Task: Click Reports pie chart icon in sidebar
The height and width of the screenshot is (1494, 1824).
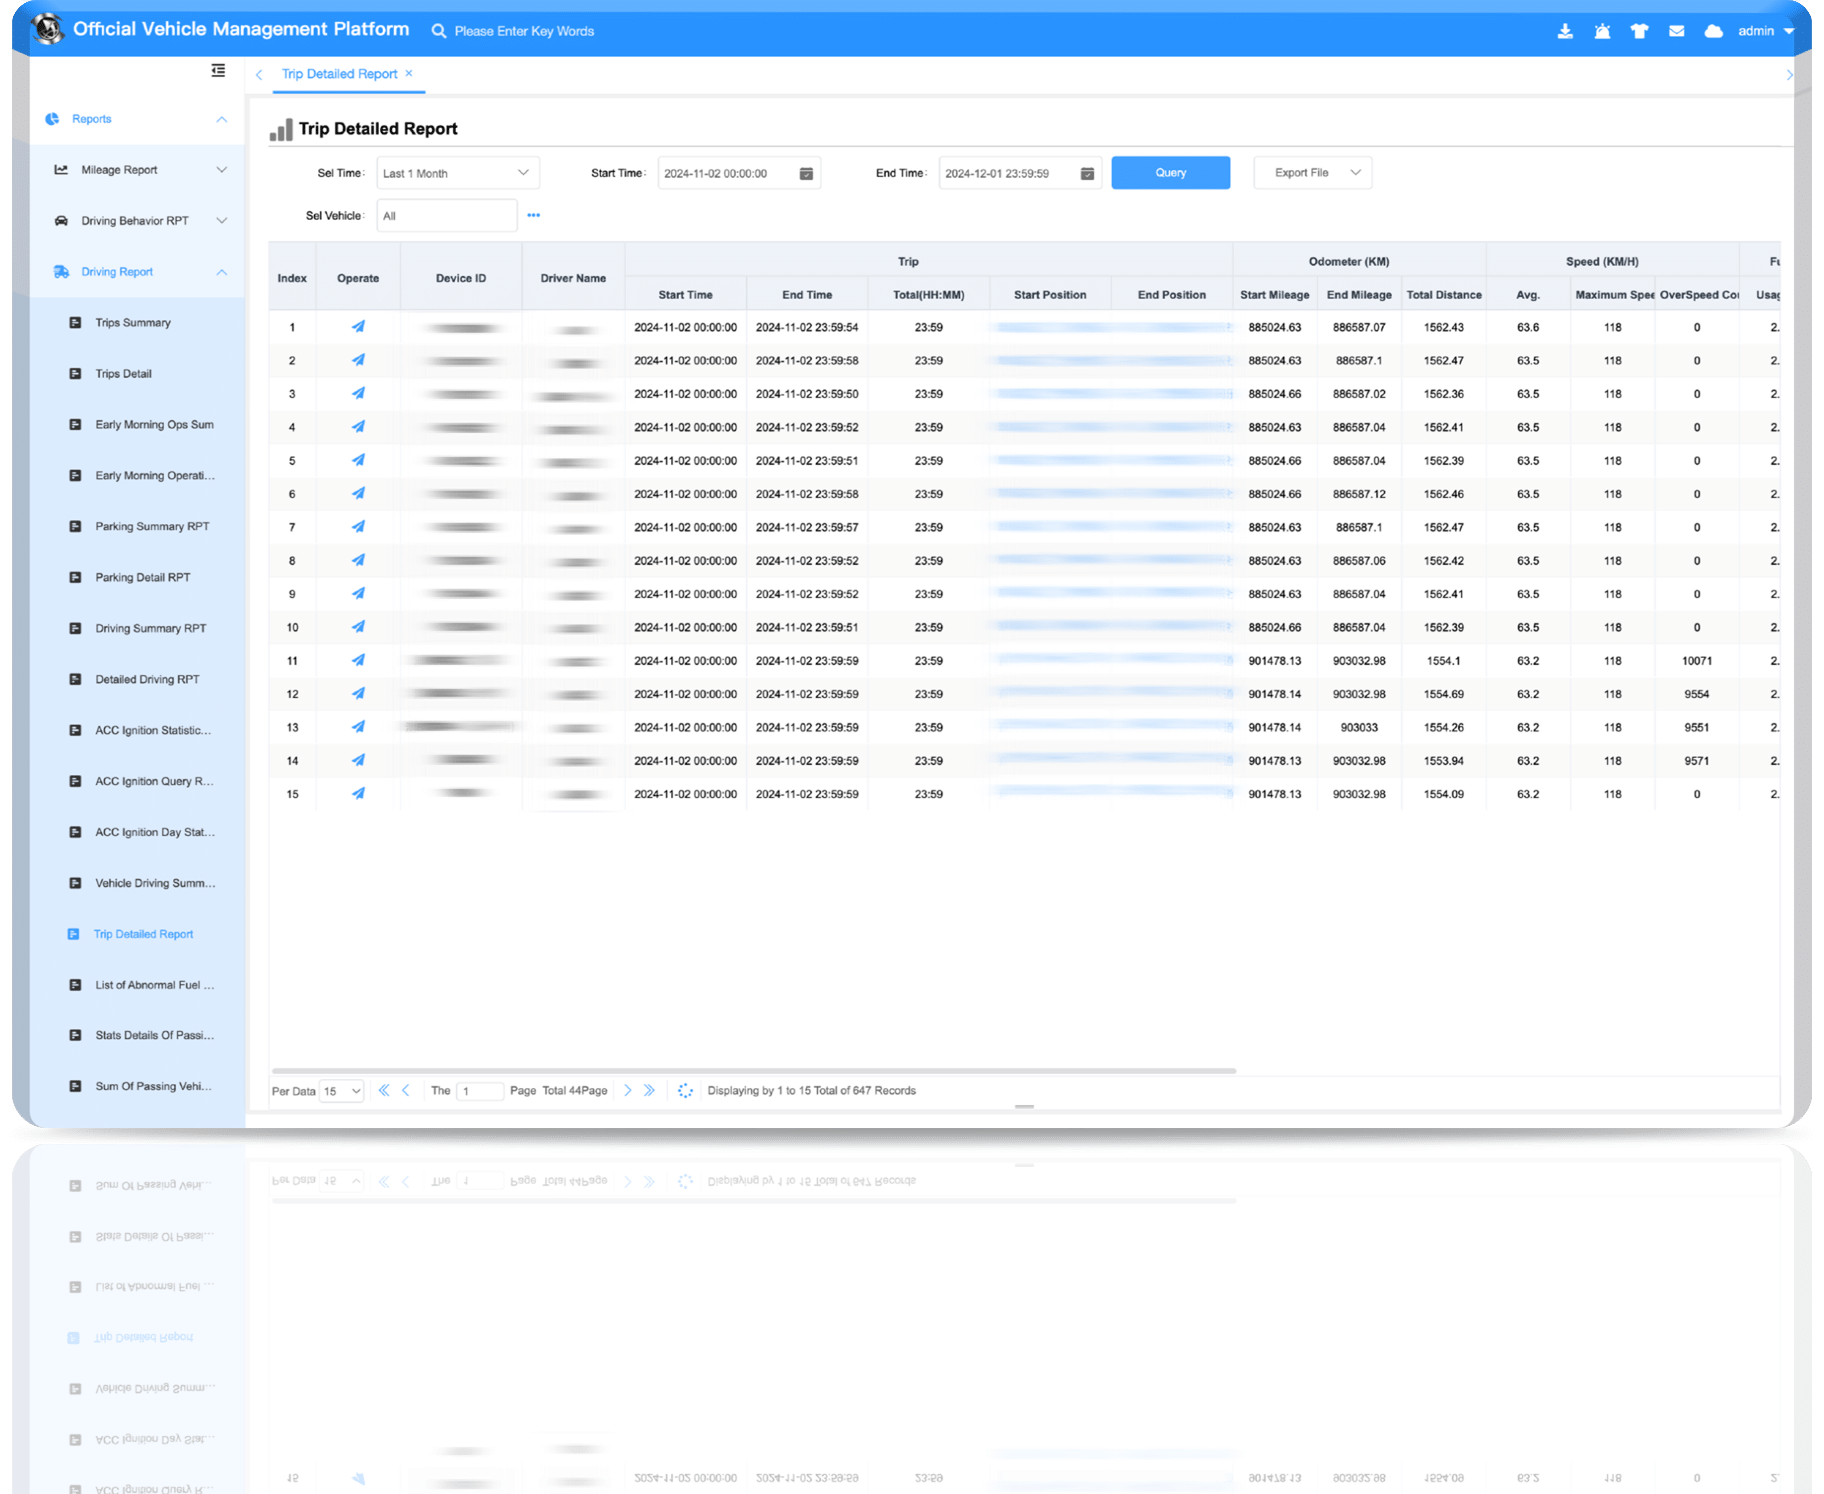Action: (x=52, y=119)
